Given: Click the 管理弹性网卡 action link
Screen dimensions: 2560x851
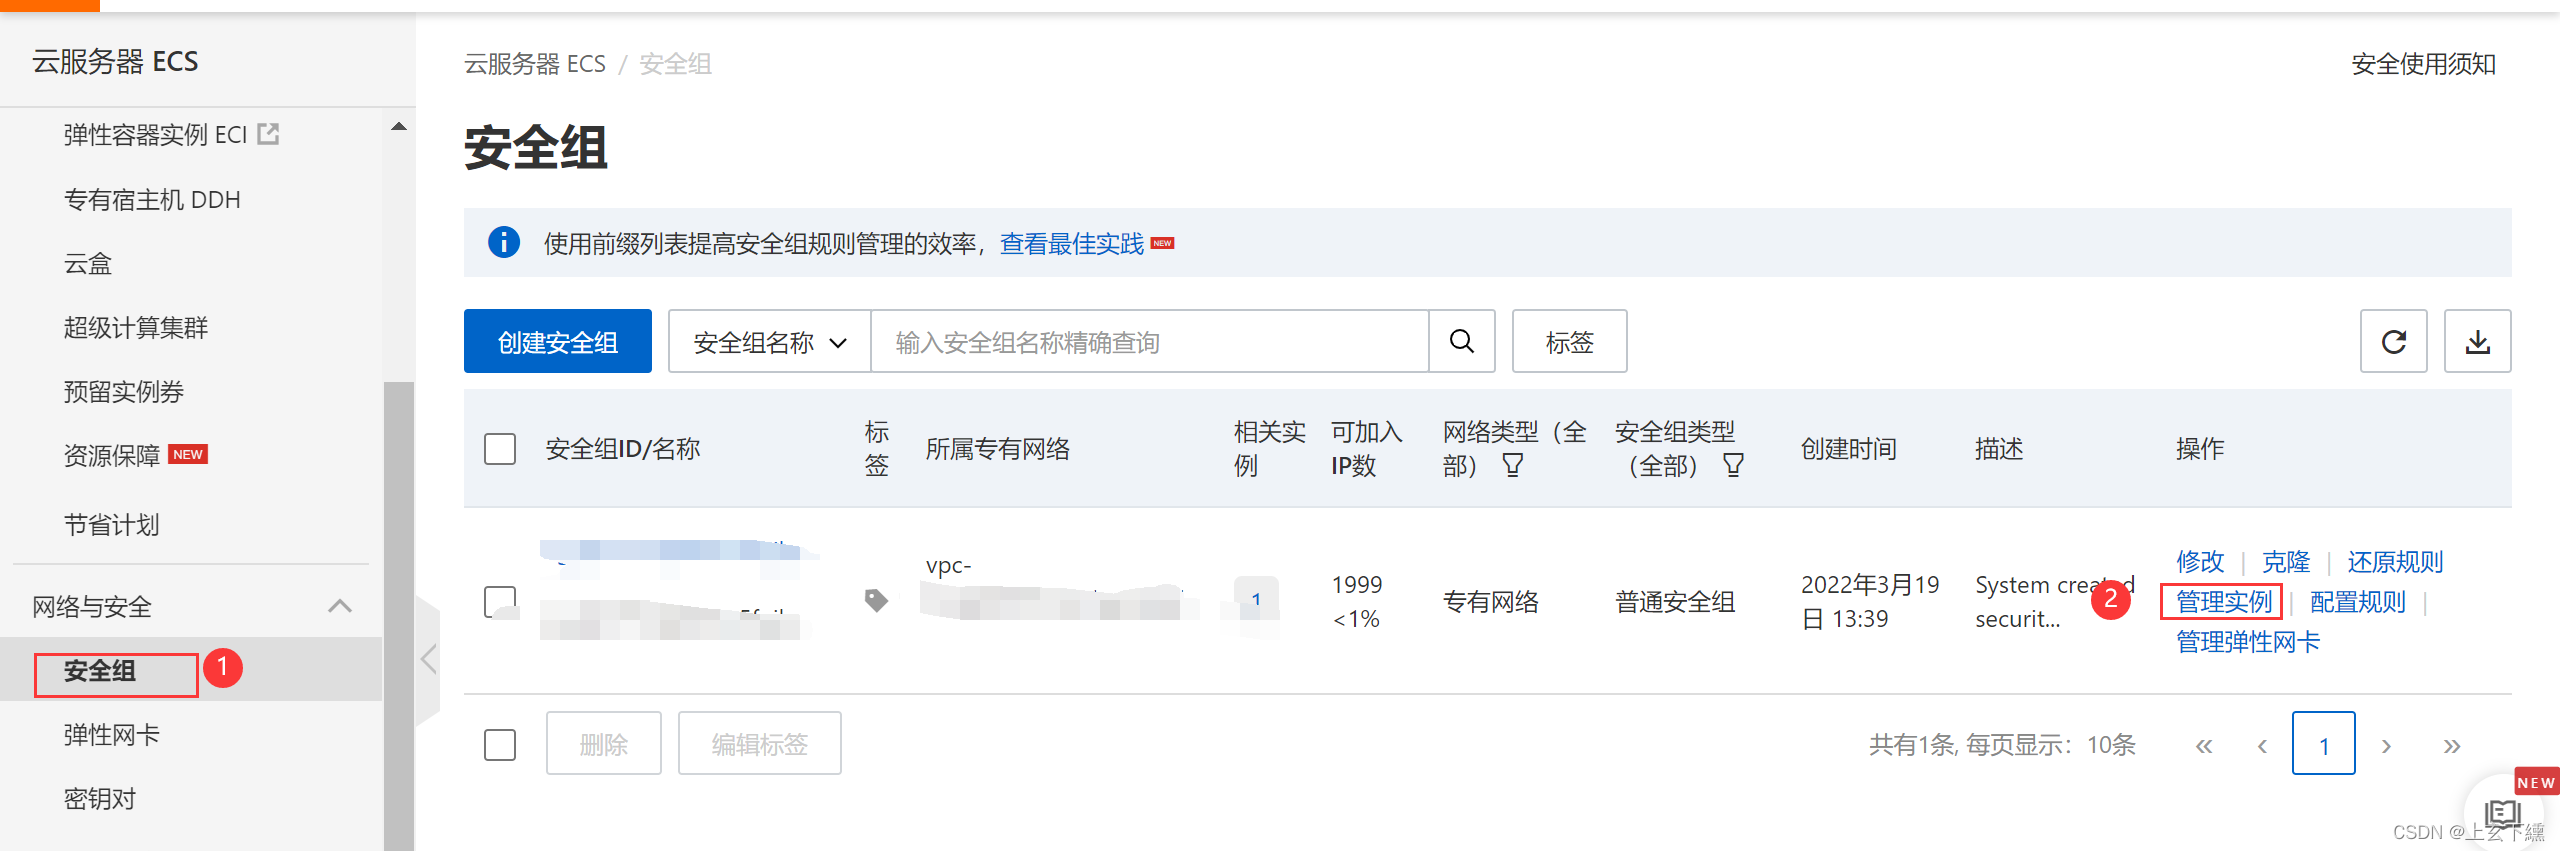Looking at the screenshot, I should (x=2248, y=642).
